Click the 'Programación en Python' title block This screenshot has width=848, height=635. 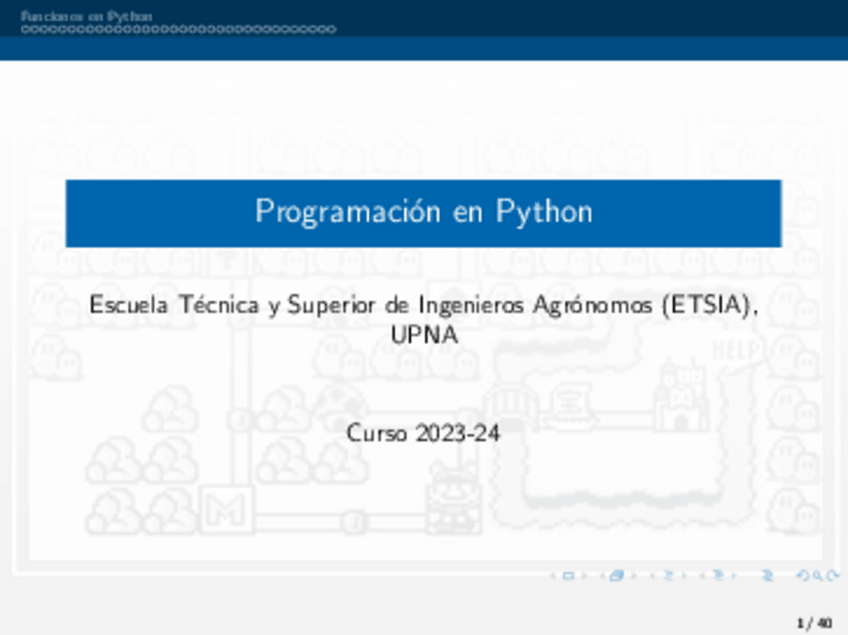pos(423,212)
